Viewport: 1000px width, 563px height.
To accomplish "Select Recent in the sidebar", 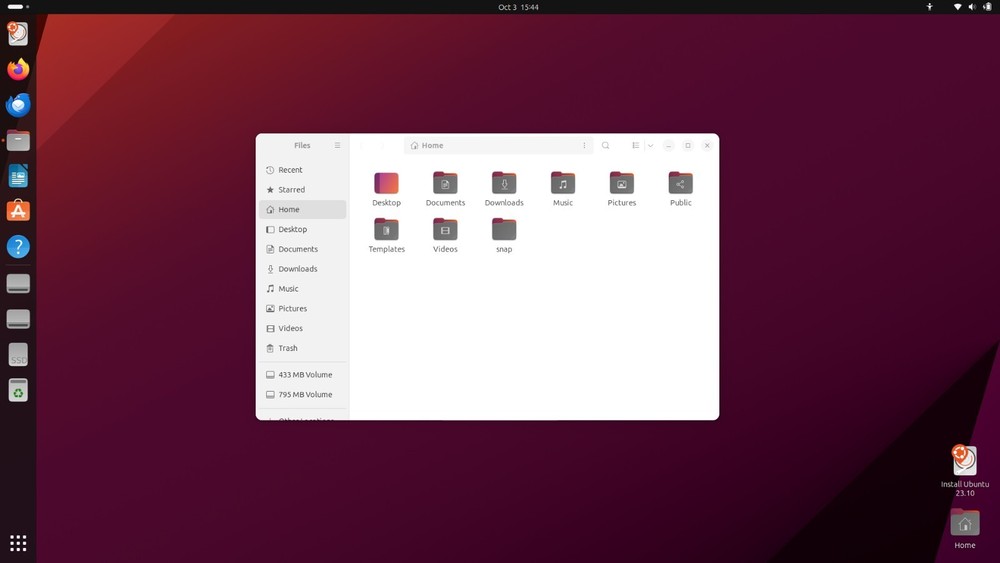I will (x=302, y=170).
